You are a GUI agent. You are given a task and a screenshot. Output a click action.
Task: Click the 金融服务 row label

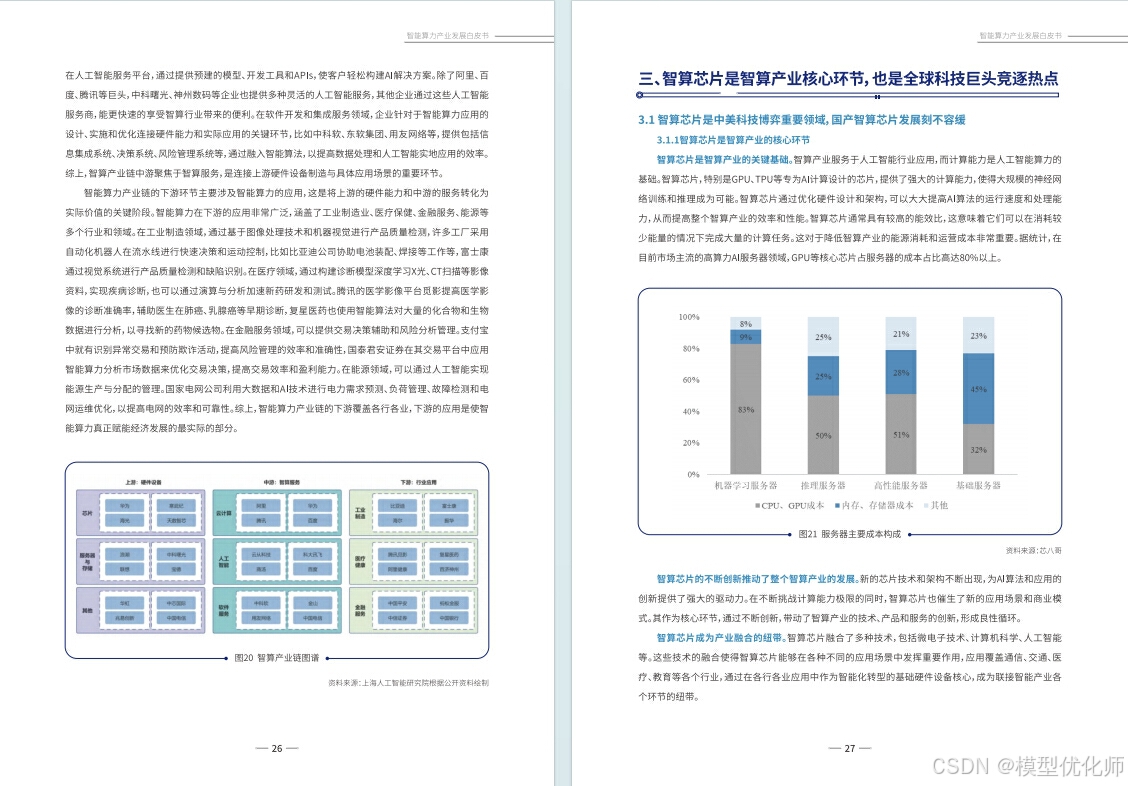[x=360, y=611]
